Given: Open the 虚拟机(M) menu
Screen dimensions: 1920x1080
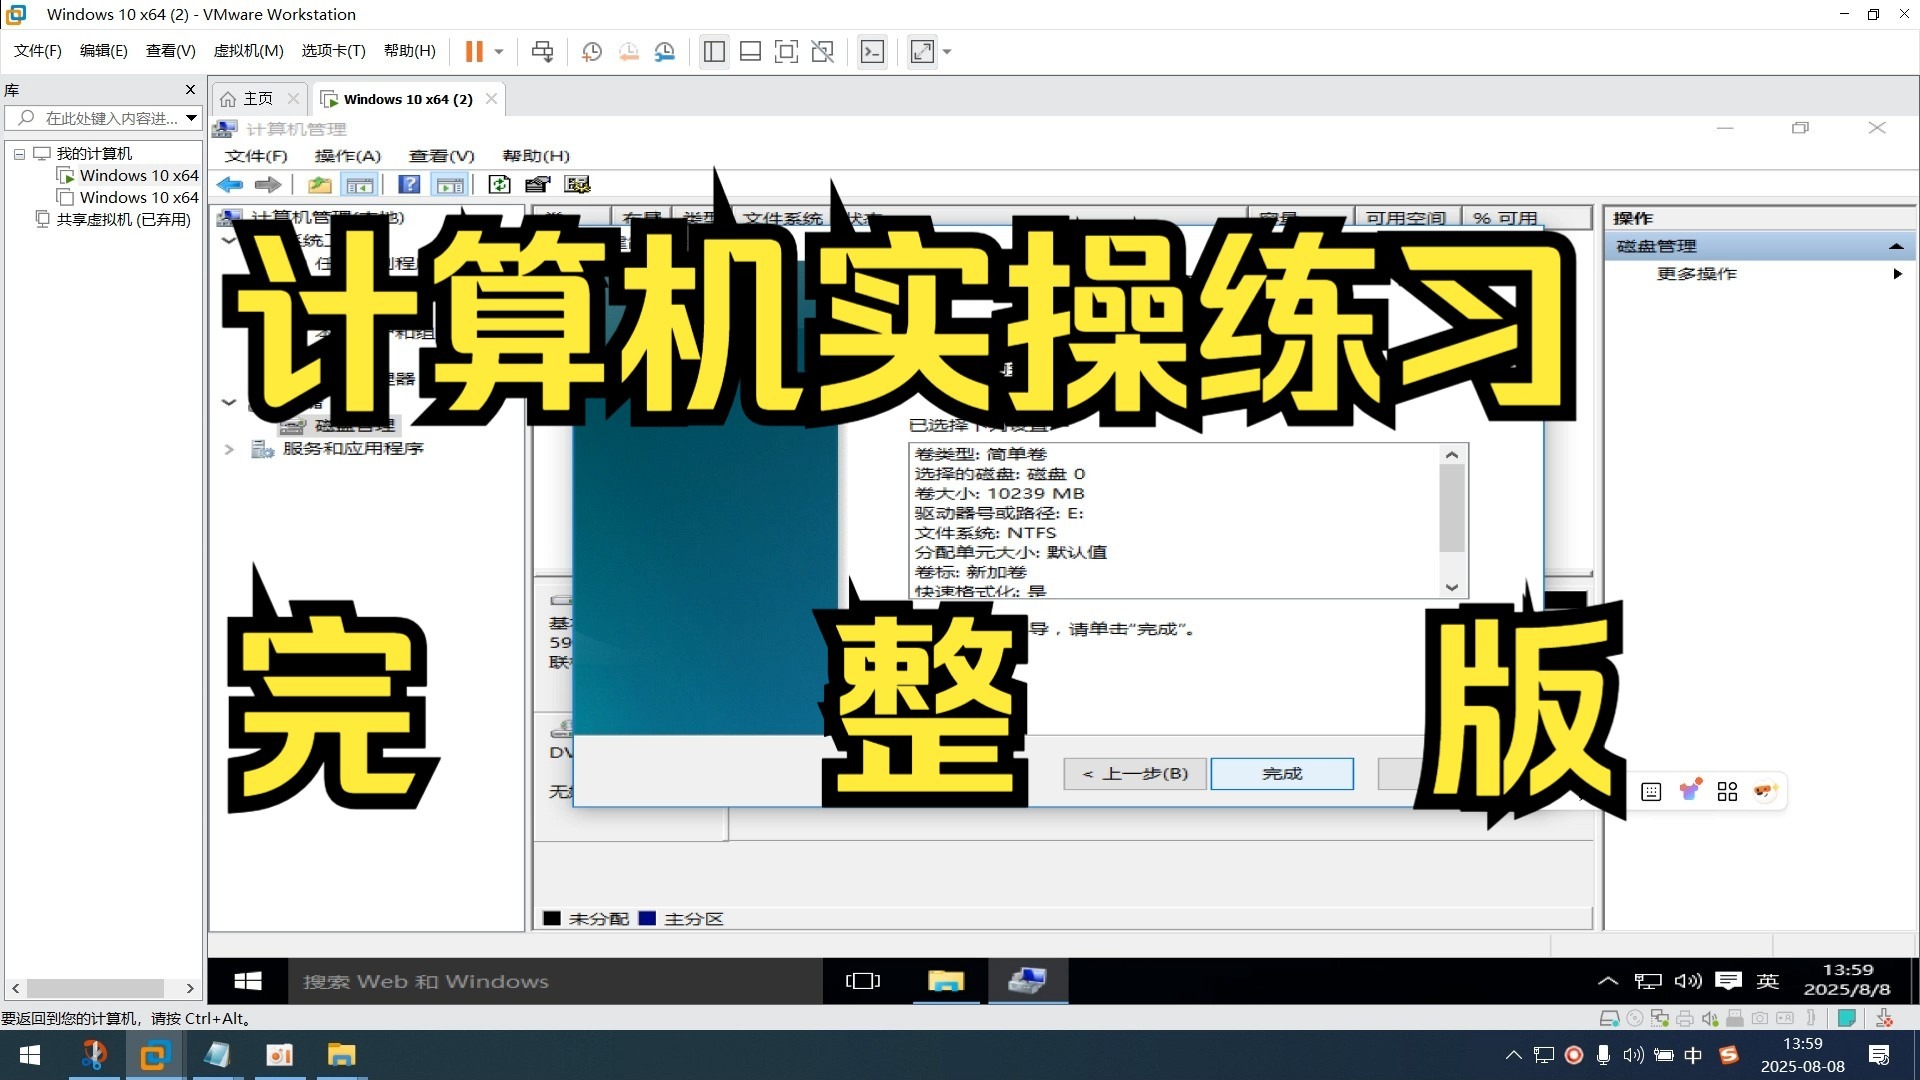Looking at the screenshot, I should click(x=248, y=51).
